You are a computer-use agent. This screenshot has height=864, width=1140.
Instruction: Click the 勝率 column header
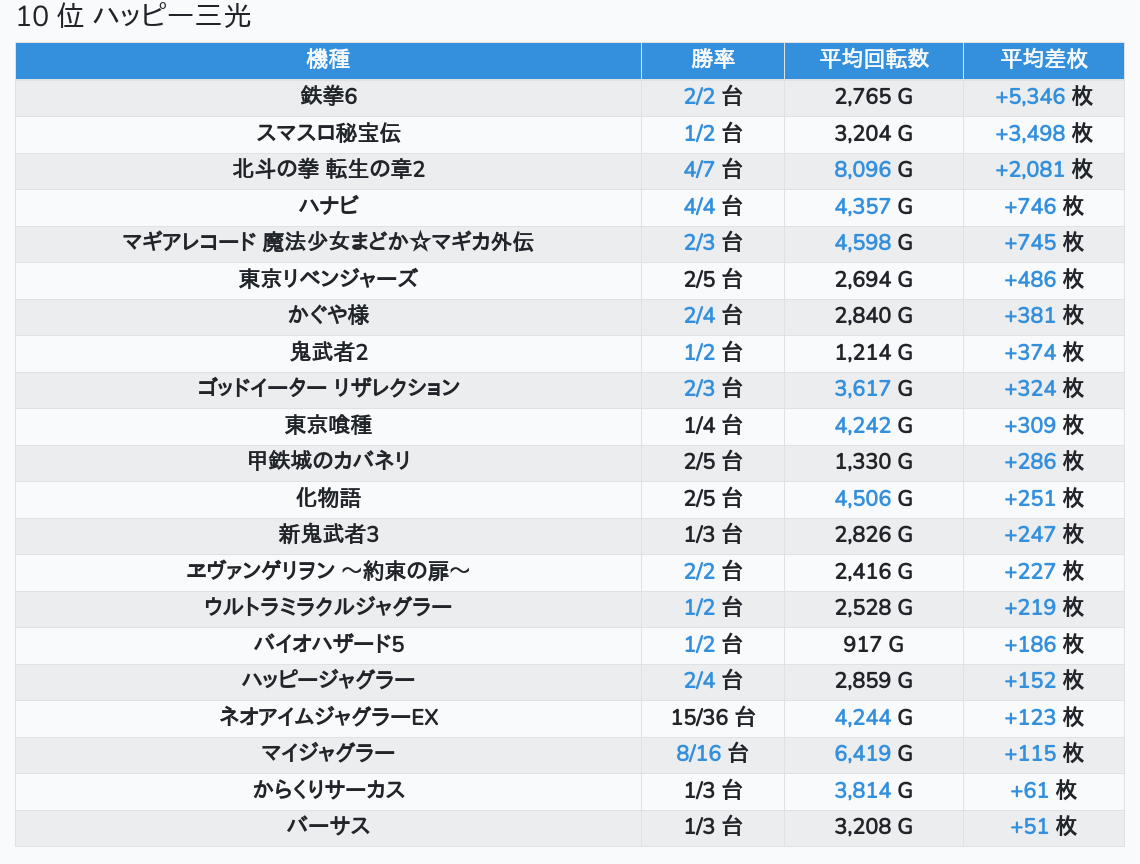712,60
